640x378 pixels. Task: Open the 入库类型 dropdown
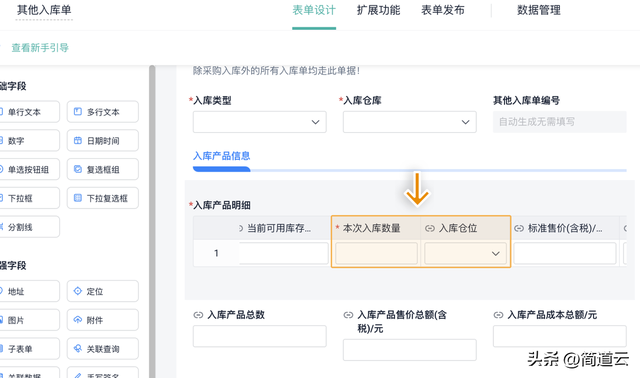coord(260,122)
